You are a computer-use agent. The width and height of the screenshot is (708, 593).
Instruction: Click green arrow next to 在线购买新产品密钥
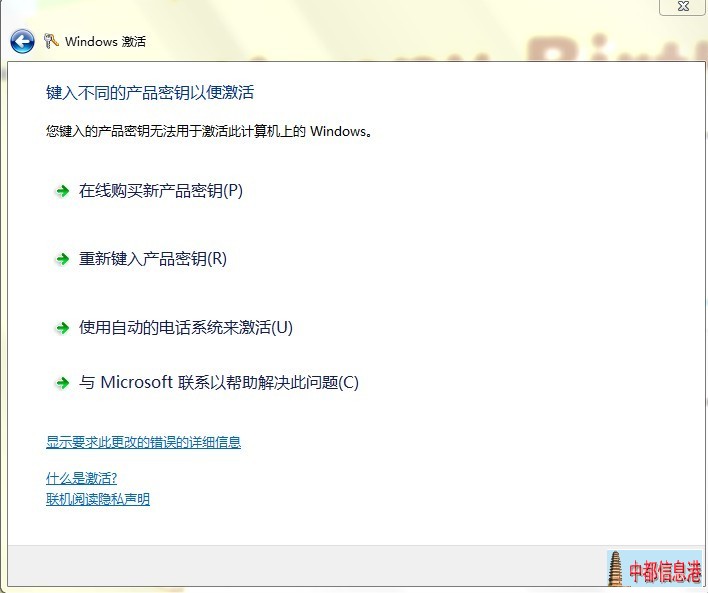(62, 191)
